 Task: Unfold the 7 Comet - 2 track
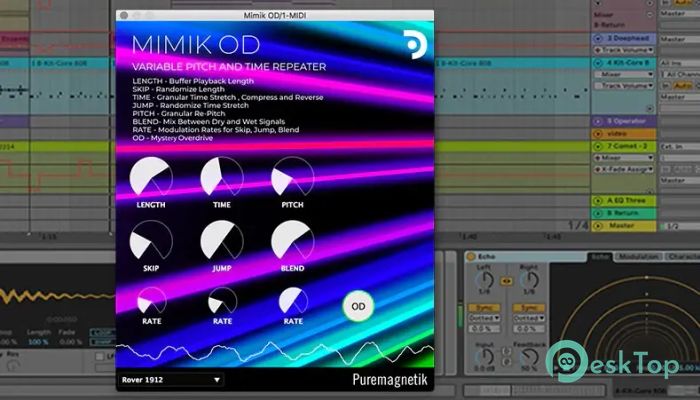pyautogui.click(x=598, y=146)
